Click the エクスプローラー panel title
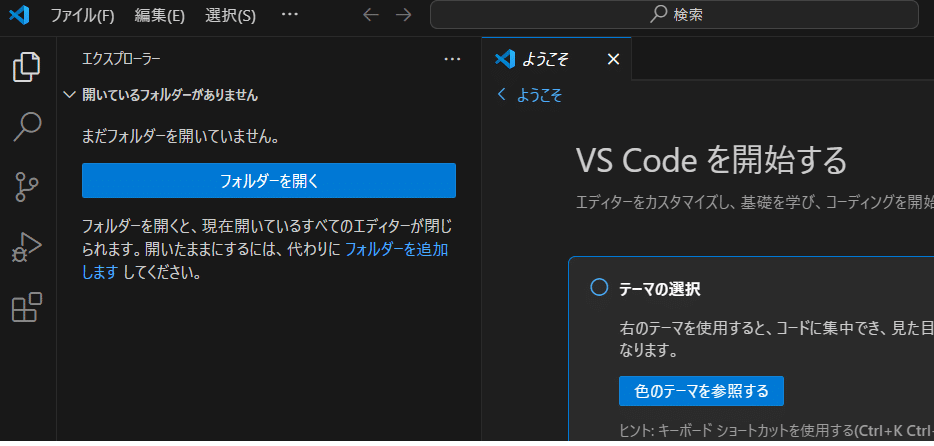This screenshot has height=446, width=934. (x=122, y=59)
